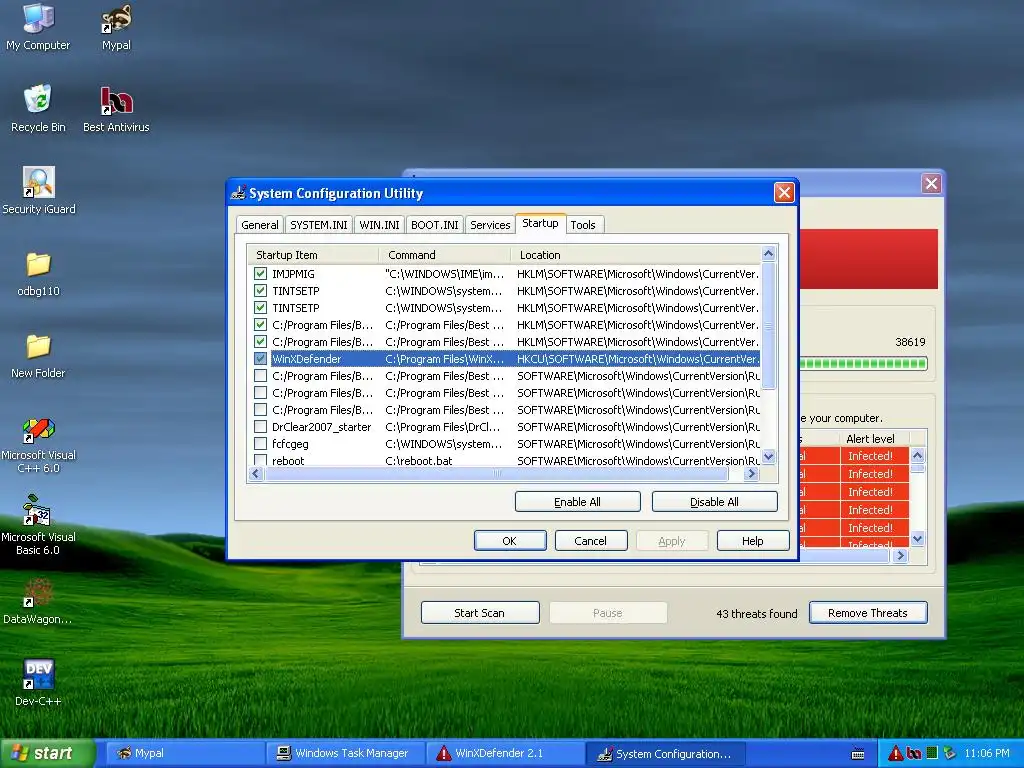The height and width of the screenshot is (768, 1024).
Task: Sort by Location column header
Action: (x=635, y=255)
